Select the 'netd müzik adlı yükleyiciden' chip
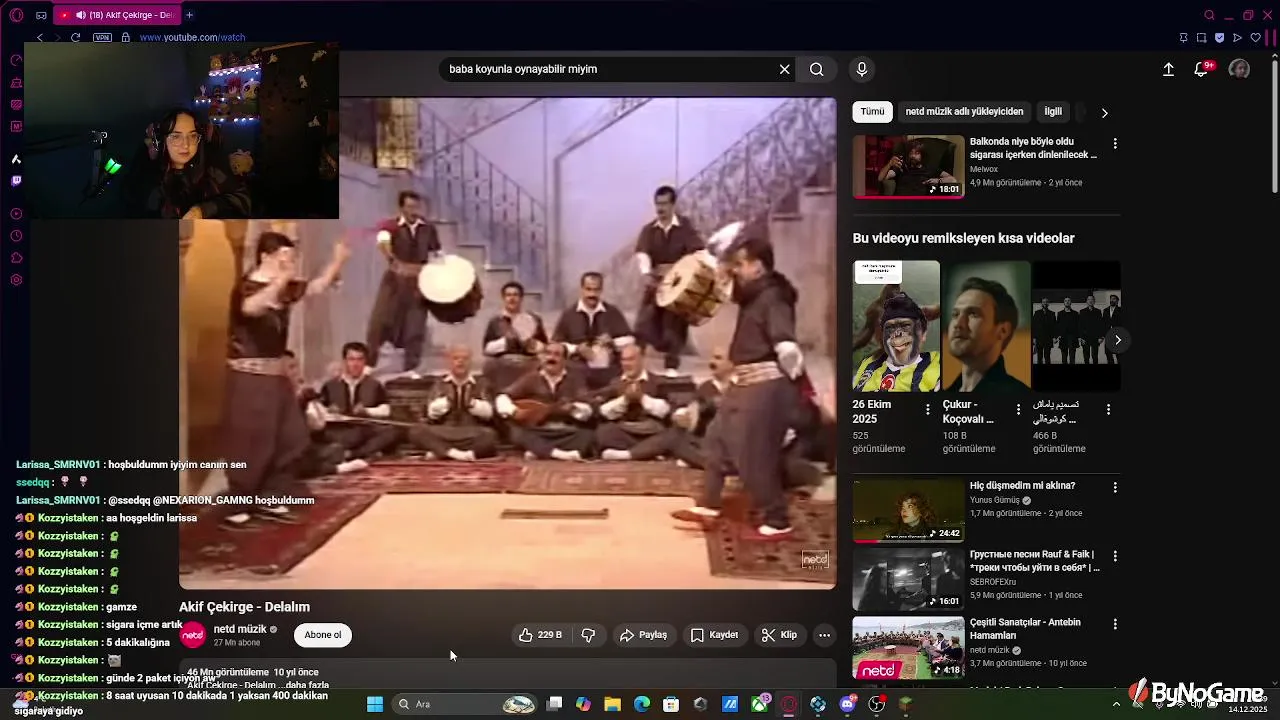Viewport: 1280px width, 720px height. 964,112
